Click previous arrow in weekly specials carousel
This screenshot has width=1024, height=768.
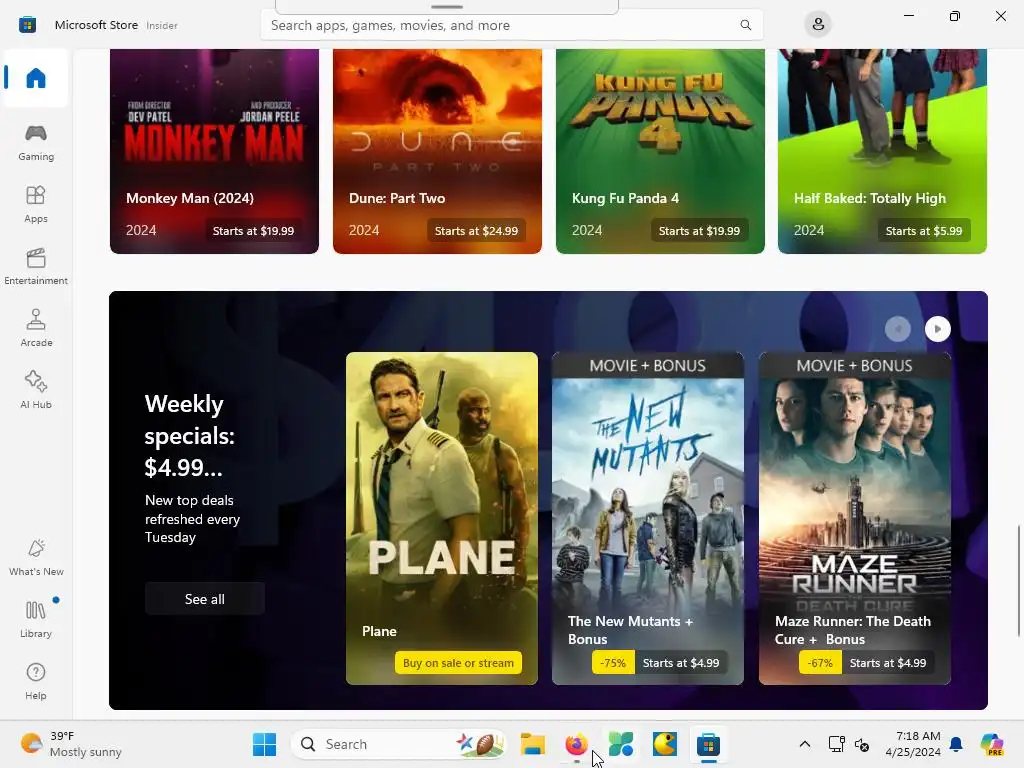tap(897, 328)
